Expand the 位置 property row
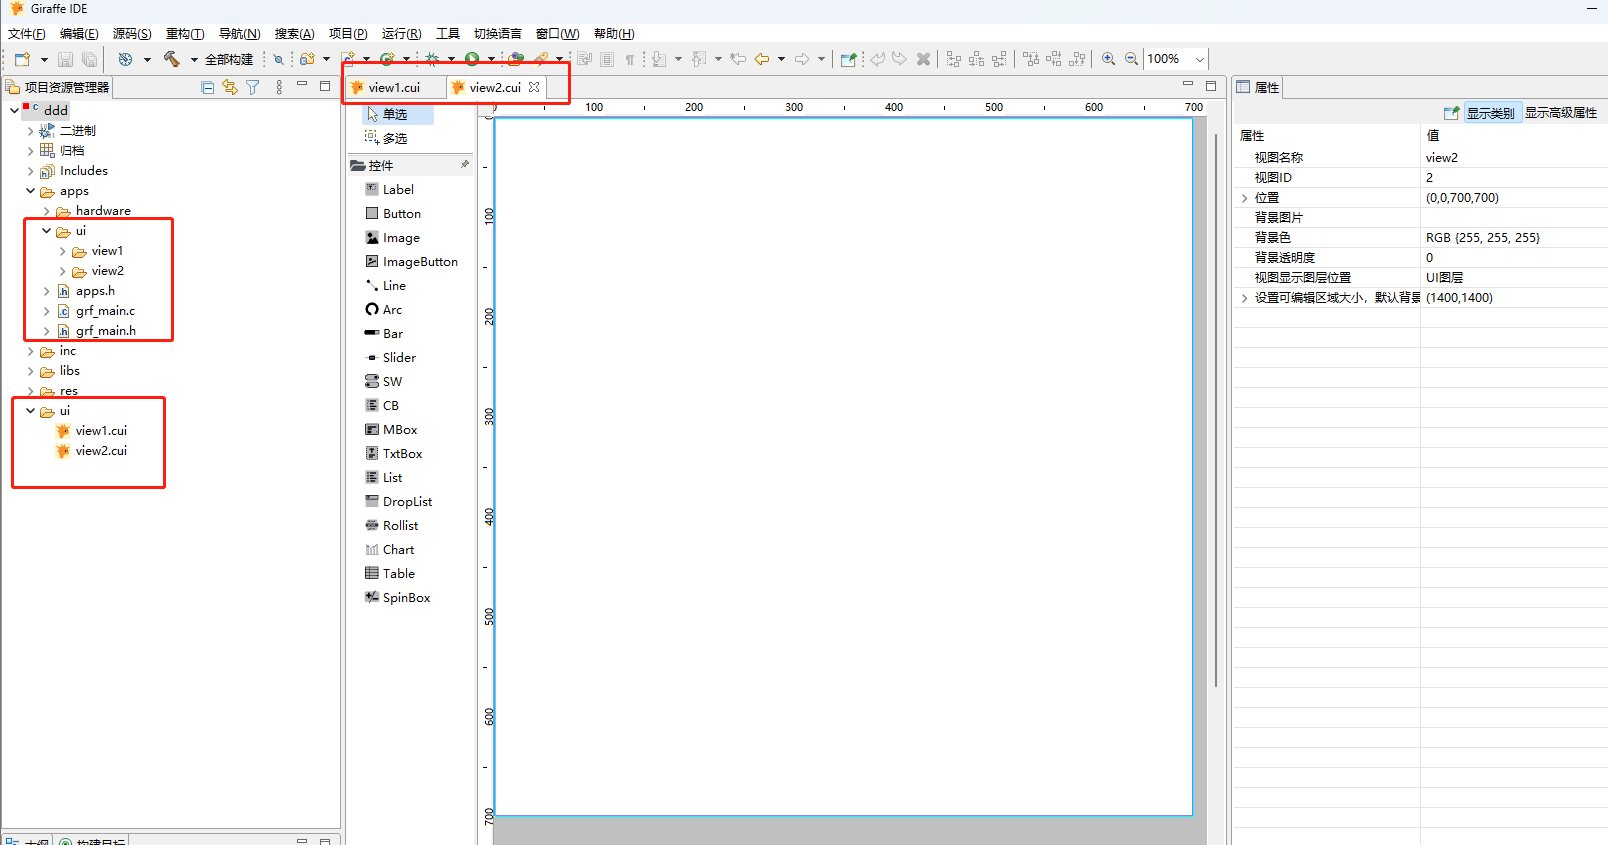Viewport: 1608px width, 845px height. tap(1244, 198)
